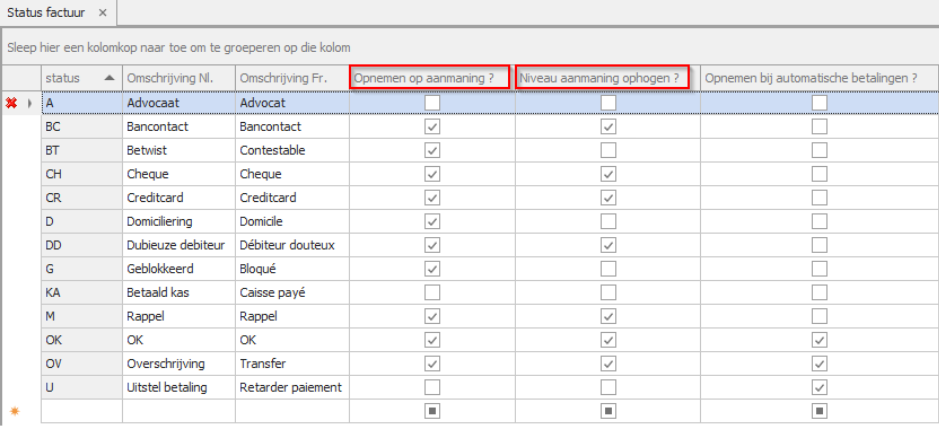939x426 pixels.
Task: Click the 'Betwist' description cell
Action: pos(178,150)
